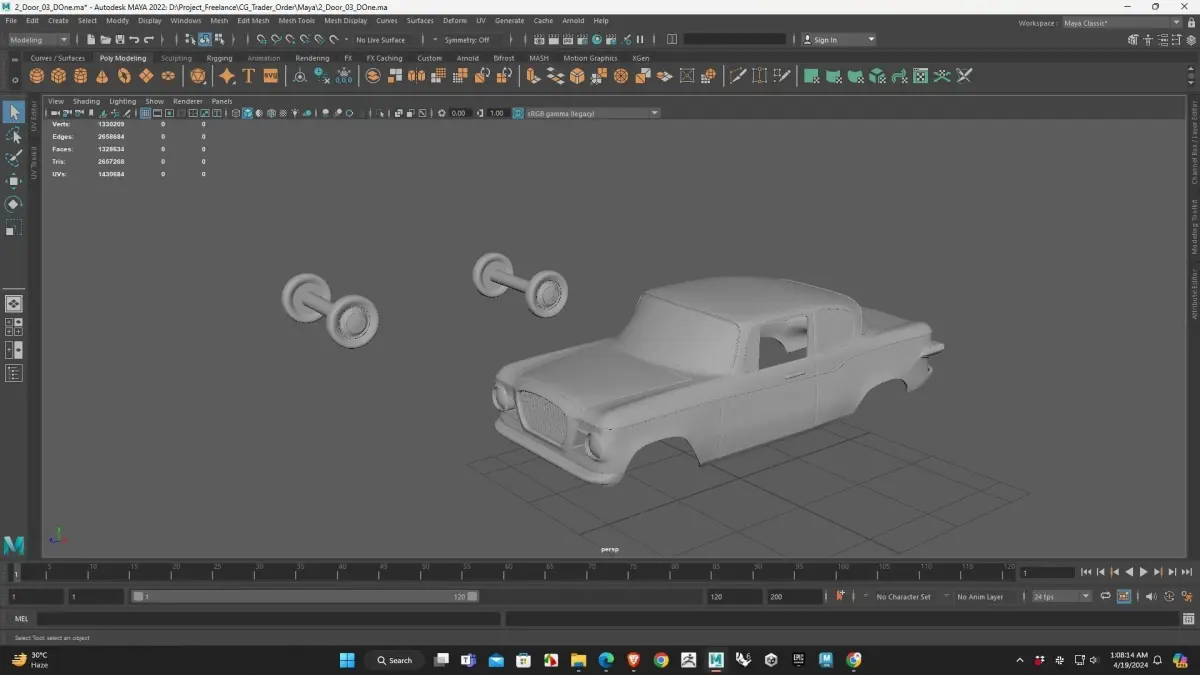Click the save scene icon
The image size is (1200, 675).
pyautogui.click(x=119, y=40)
